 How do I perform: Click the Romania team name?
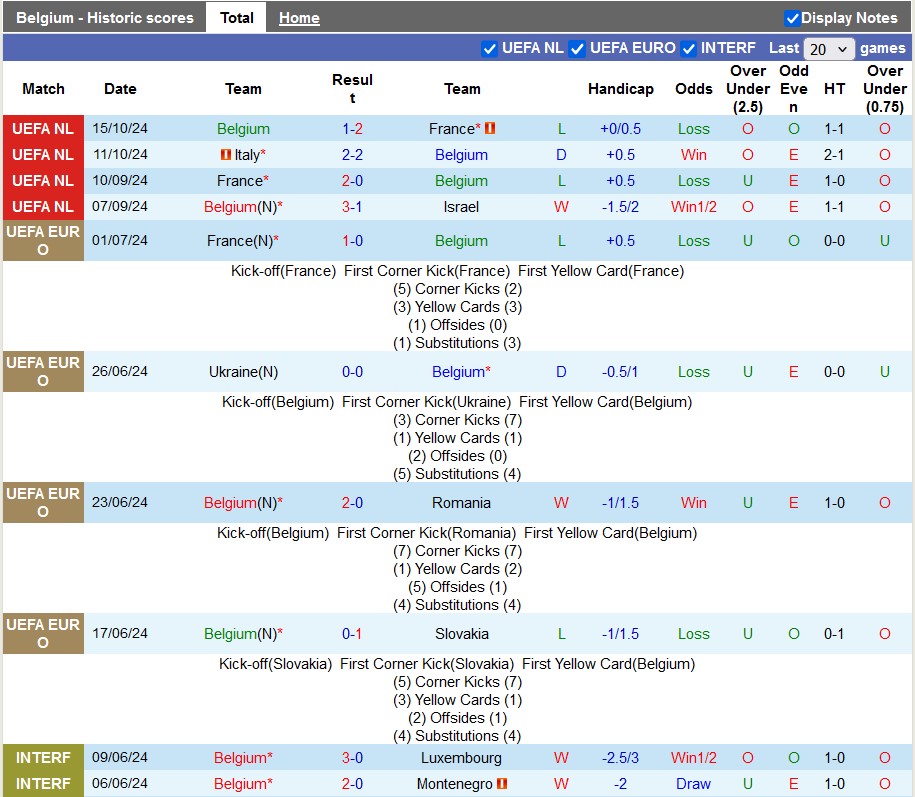[x=461, y=503]
